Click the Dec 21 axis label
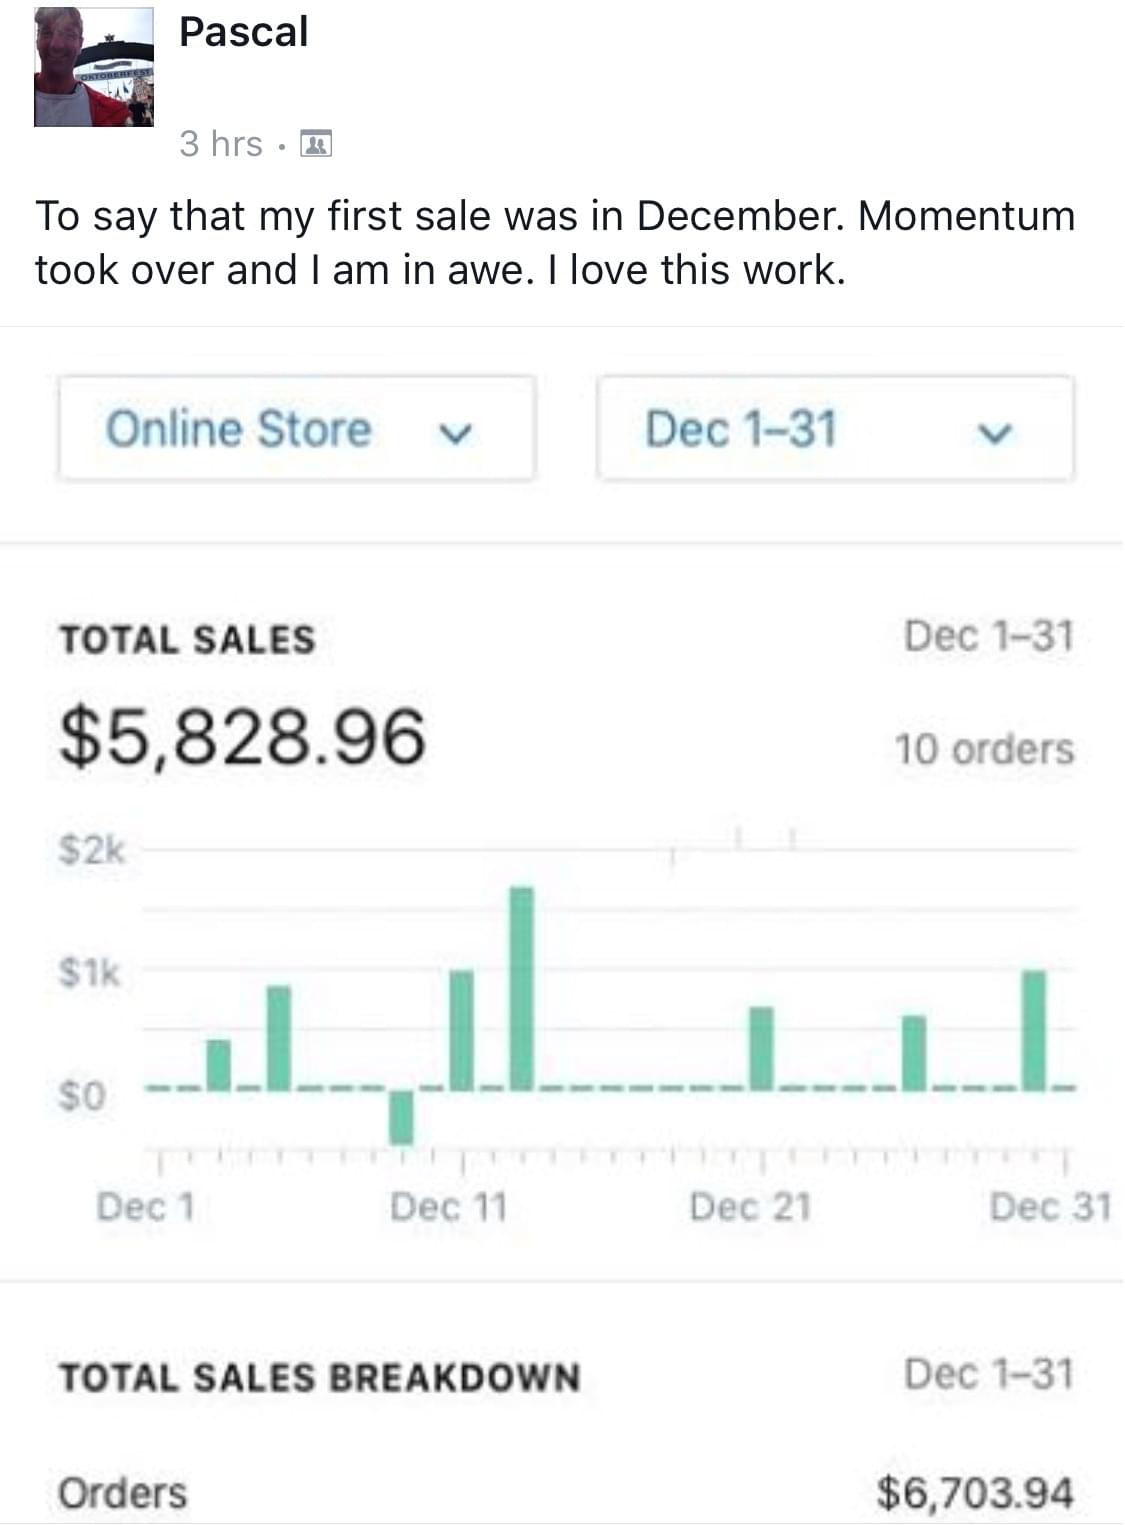This screenshot has width=1125, height=1525. coord(750,1207)
